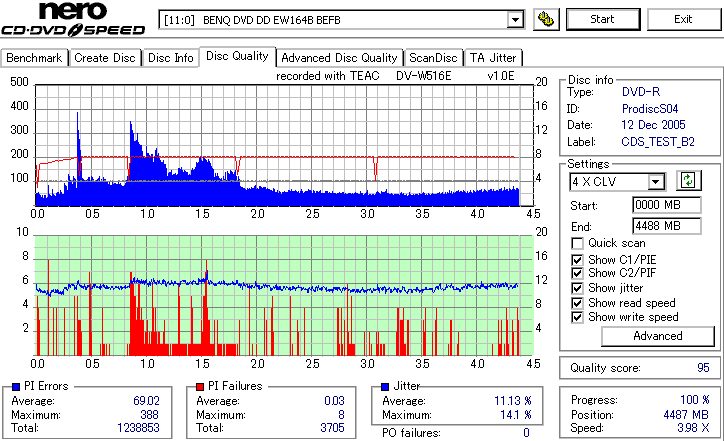Click the blue PI Errors legend square

(16, 387)
